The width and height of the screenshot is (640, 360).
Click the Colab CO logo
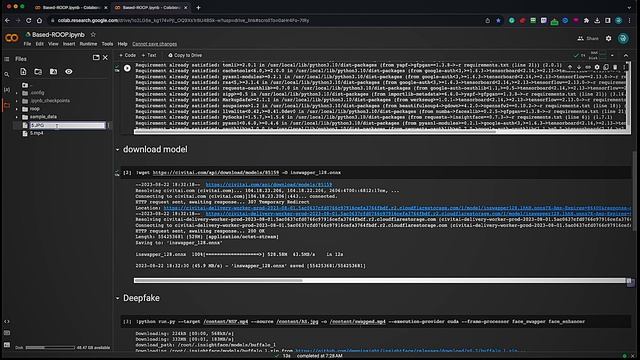[12, 38]
